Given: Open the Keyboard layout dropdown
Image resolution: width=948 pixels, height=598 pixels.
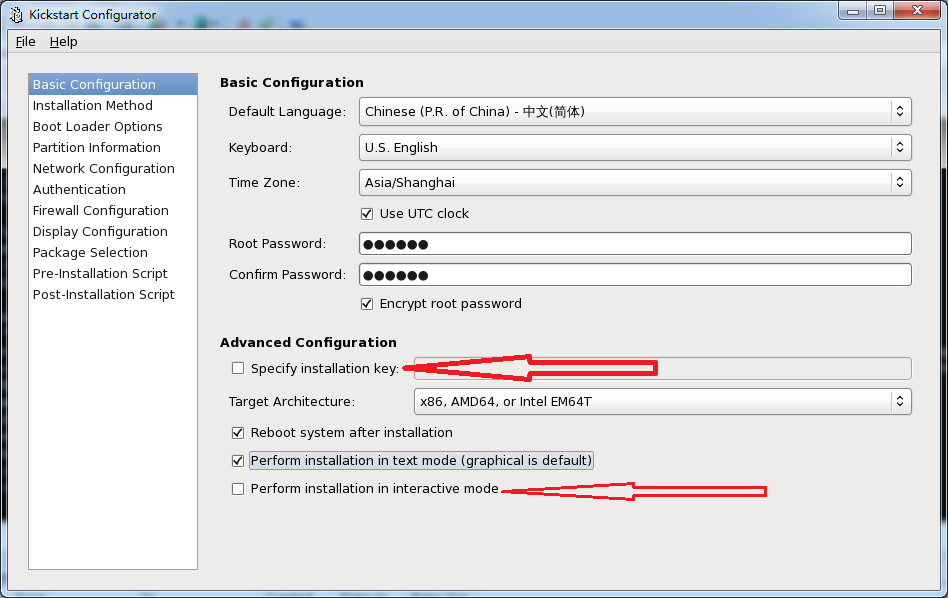Looking at the screenshot, I should (x=634, y=147).
